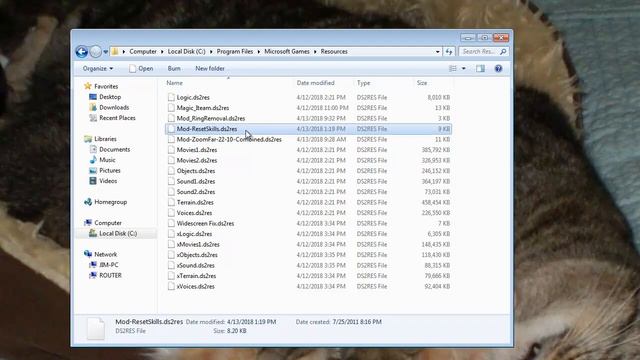Open the Videos library

click(108, 181)
